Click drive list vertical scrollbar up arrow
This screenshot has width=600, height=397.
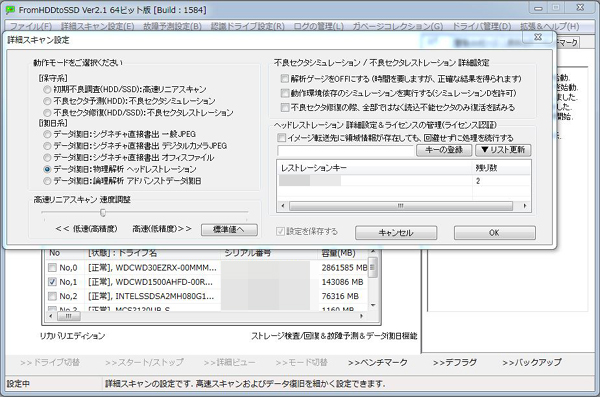point(373,252)
